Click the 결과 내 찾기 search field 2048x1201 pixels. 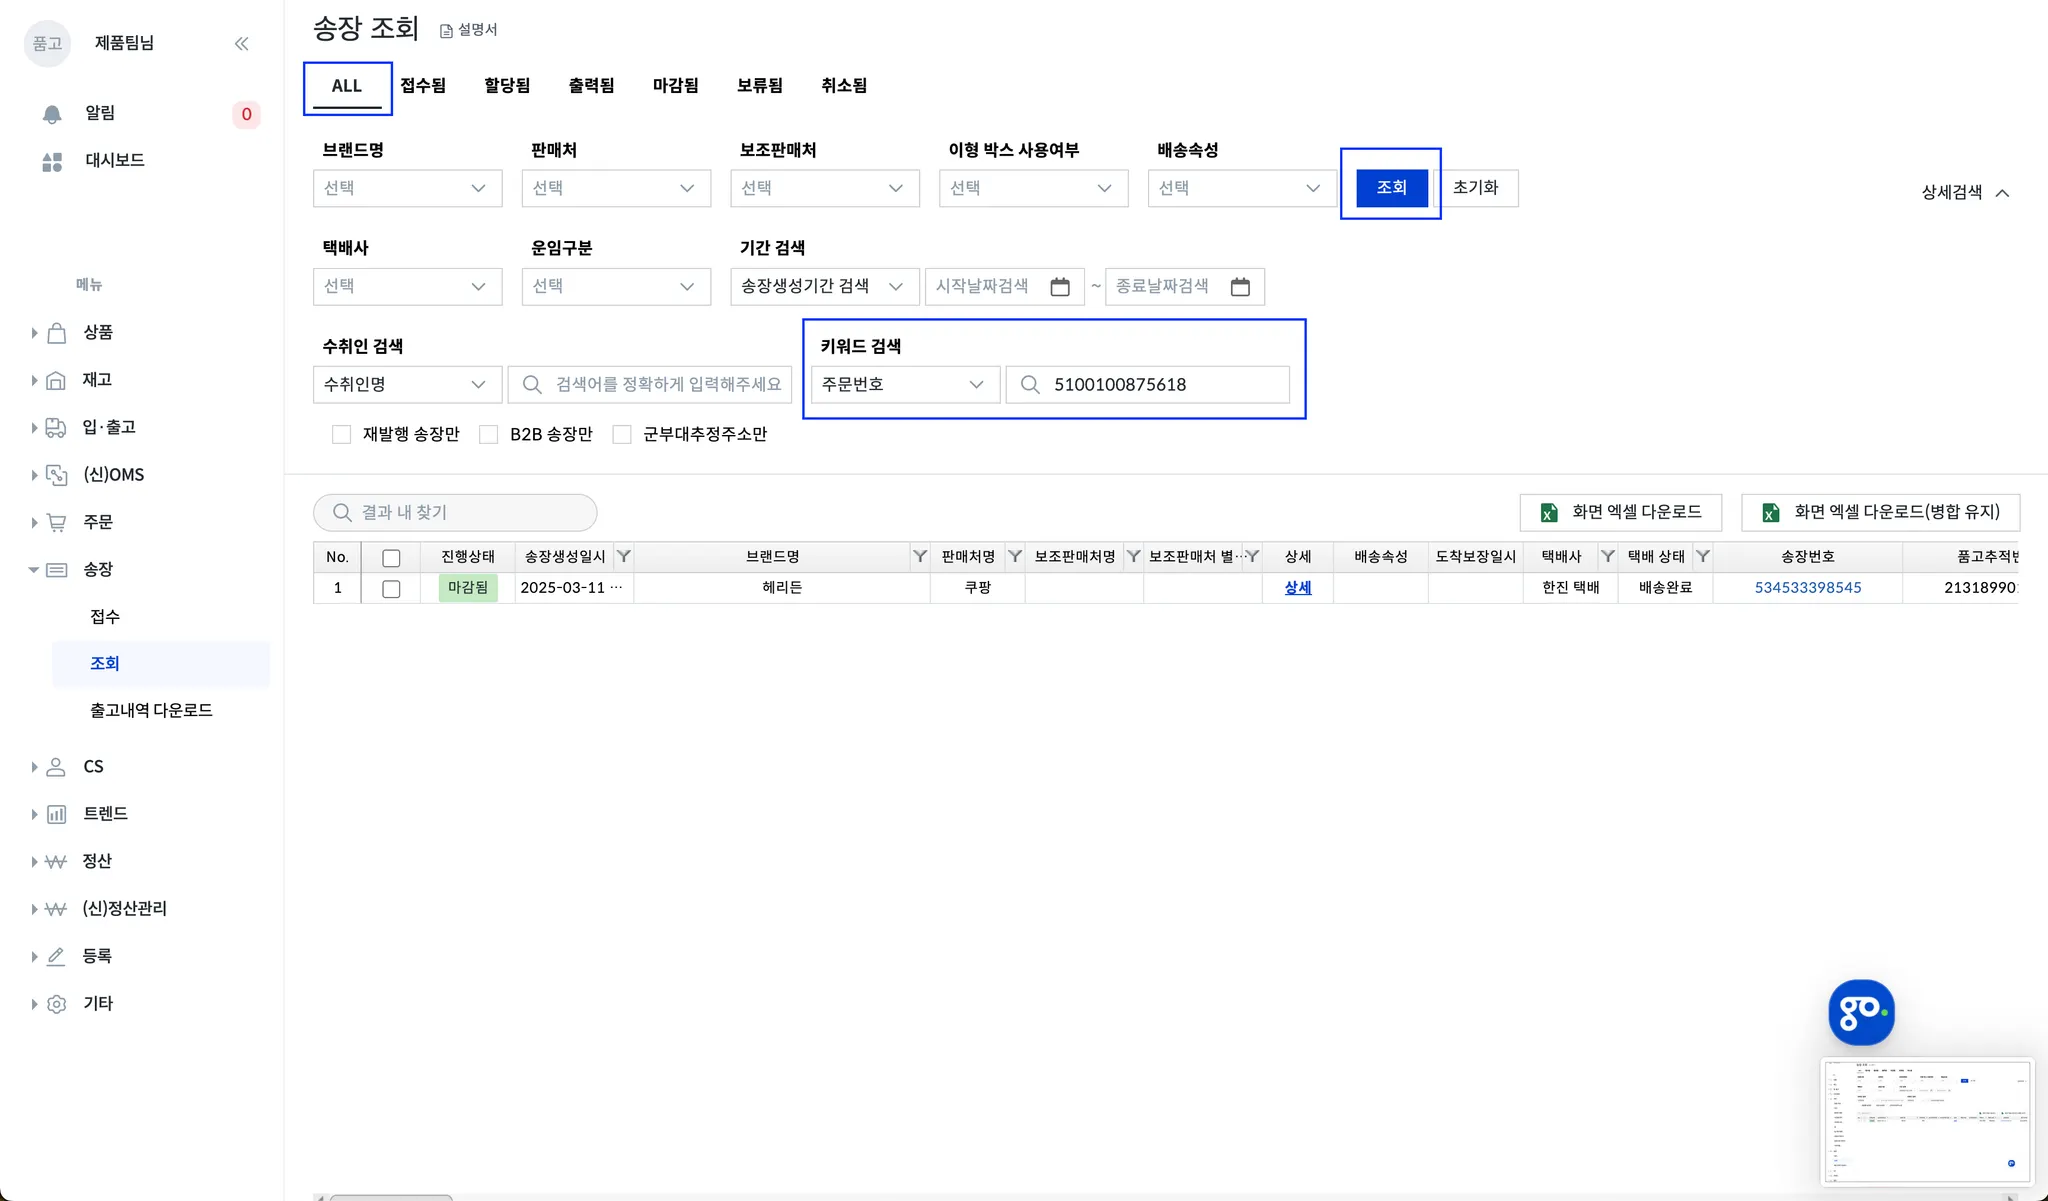point(456,512)
